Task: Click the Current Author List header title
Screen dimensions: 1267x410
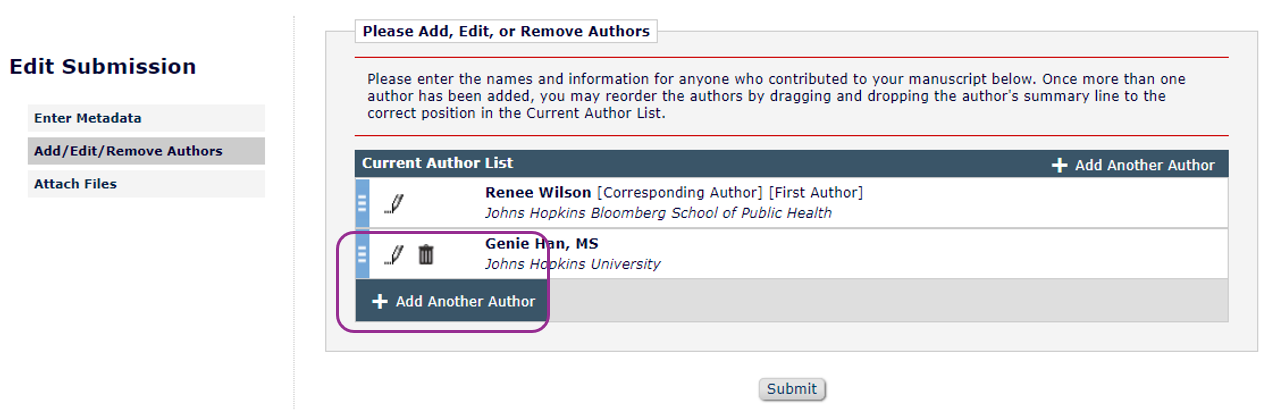Action: point(437,163)
